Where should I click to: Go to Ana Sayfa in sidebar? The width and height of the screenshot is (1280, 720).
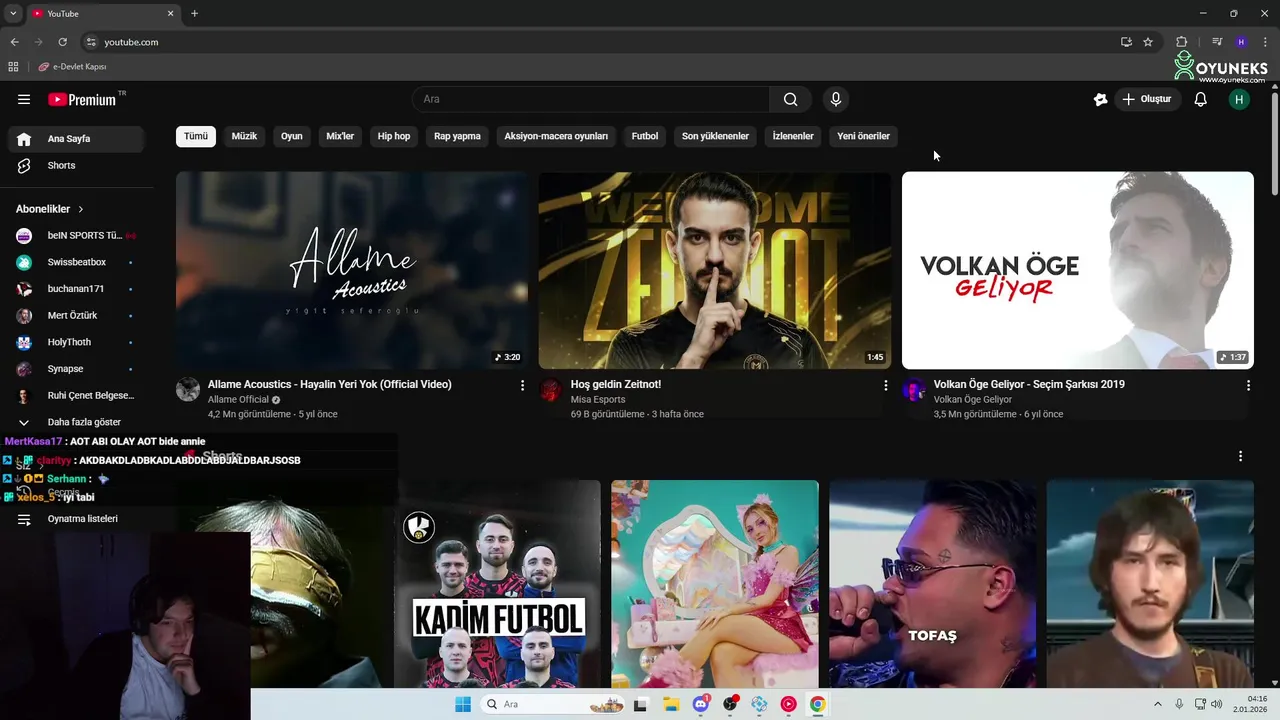coord(76,139)
